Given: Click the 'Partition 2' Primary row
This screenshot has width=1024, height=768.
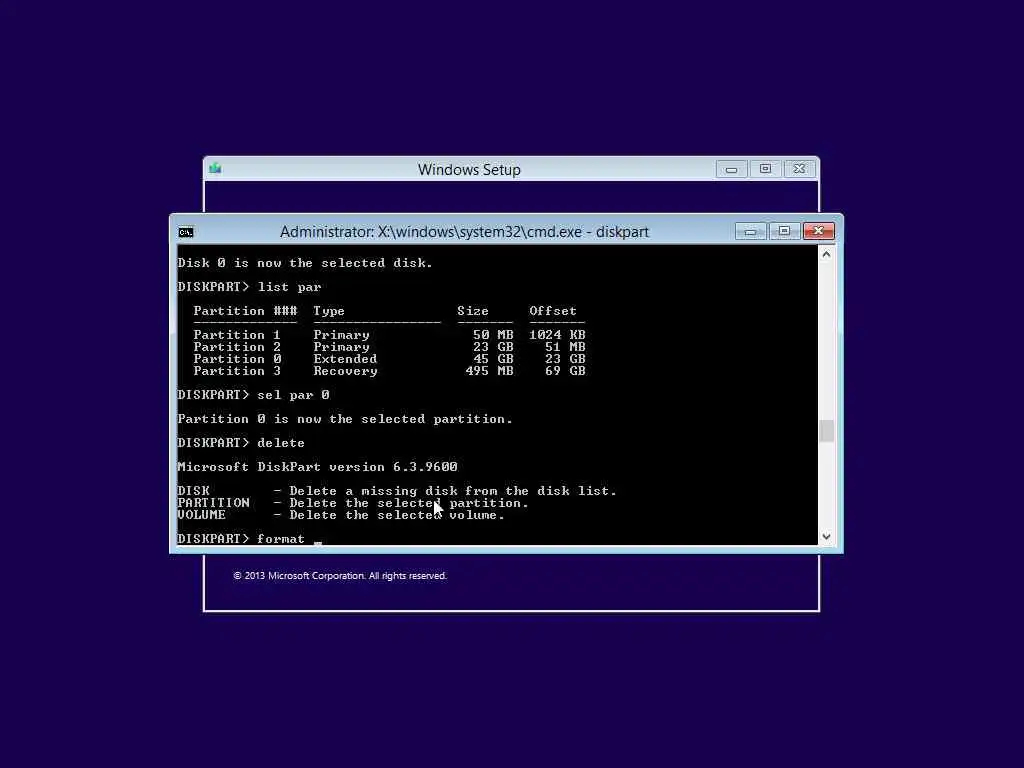Looking at the screenshot, I should click(389, 347).
